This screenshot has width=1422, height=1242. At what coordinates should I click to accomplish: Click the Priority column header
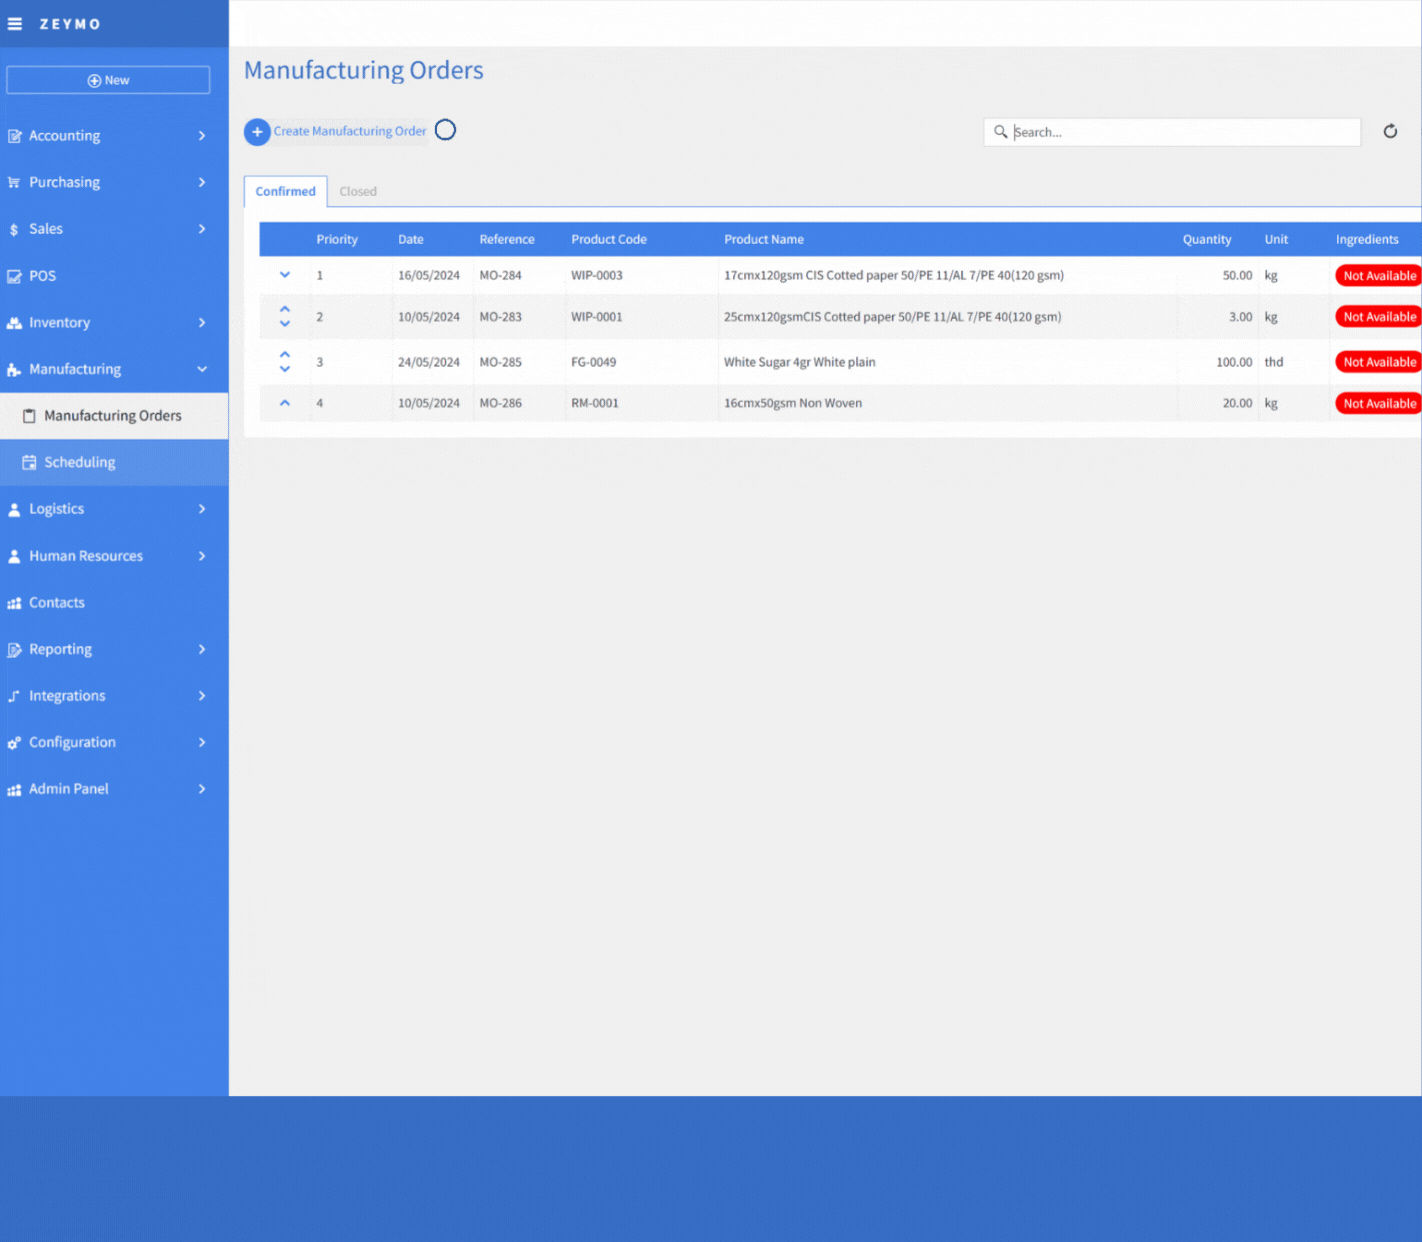point(337,239)
